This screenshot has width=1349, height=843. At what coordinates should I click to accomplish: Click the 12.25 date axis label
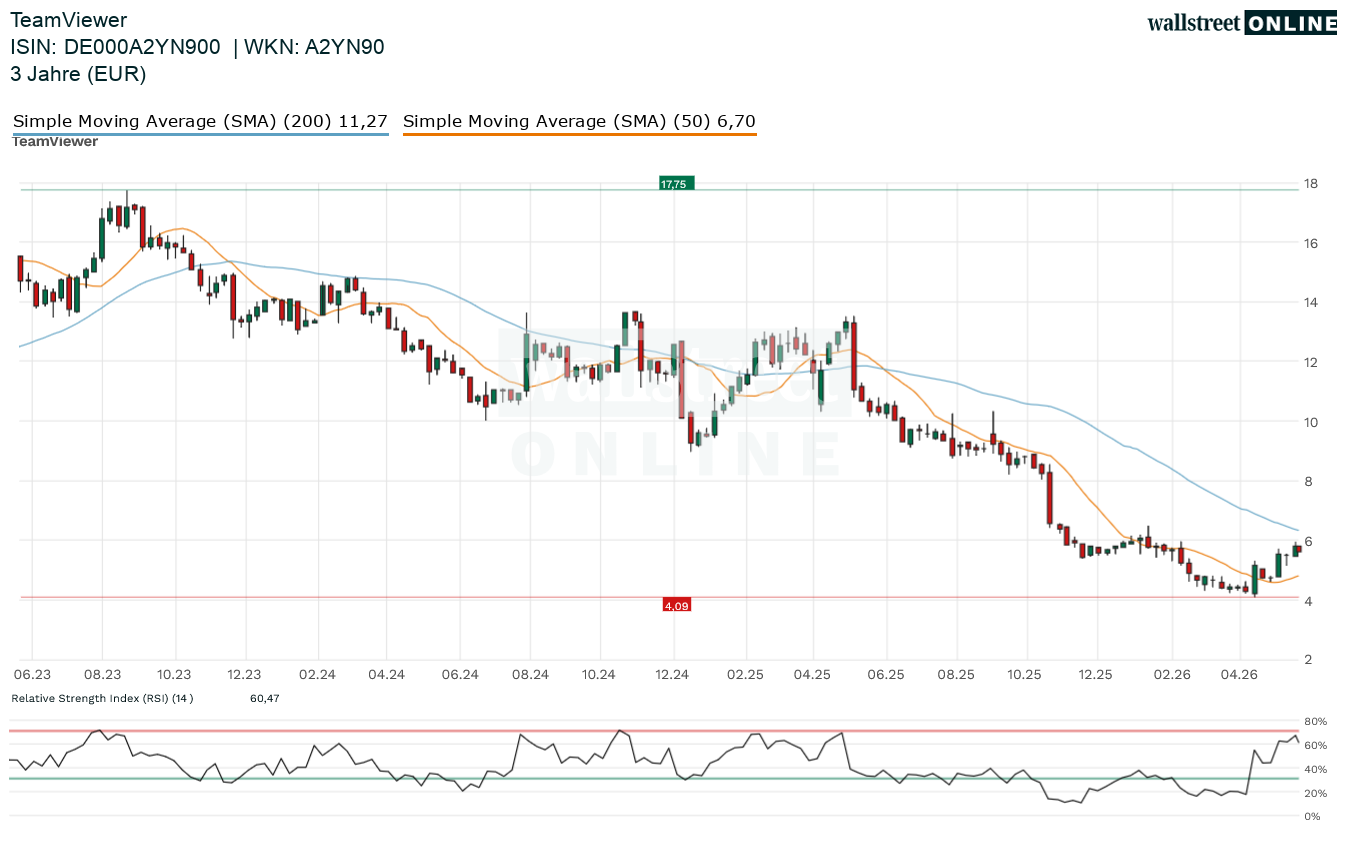1097,675
